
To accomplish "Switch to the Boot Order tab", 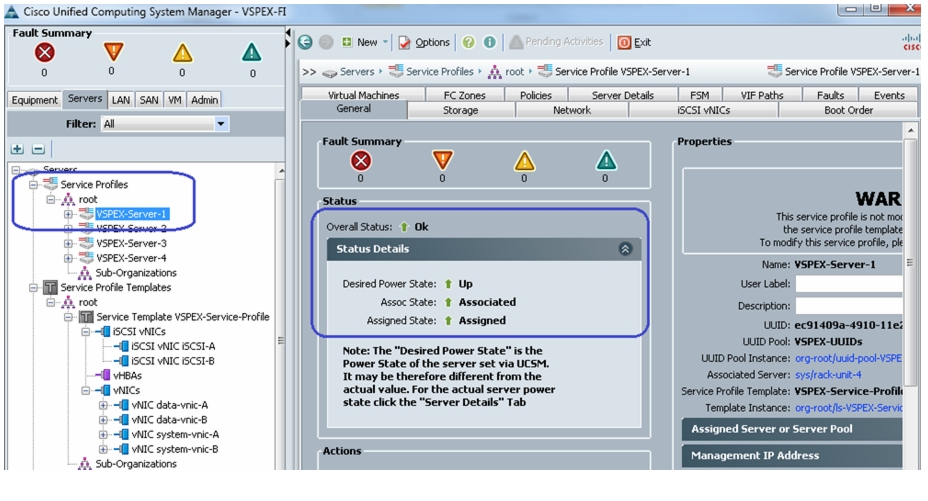I will point(848,110).
